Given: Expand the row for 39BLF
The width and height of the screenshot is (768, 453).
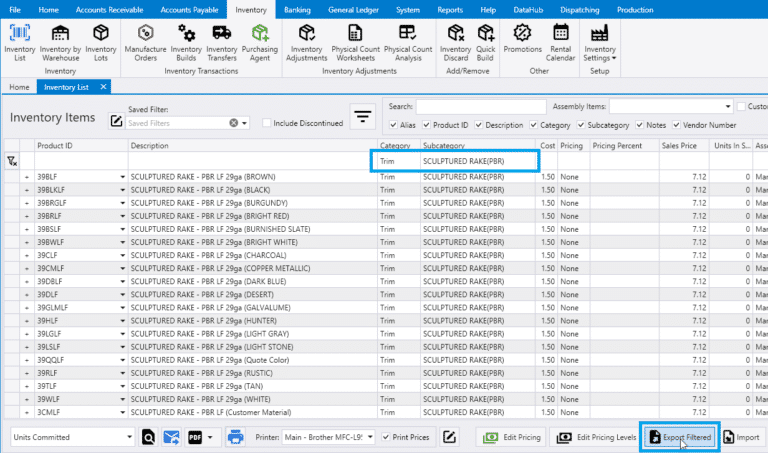Looking at the screenshot, I should pyautogui.click(x=26, y=177).
